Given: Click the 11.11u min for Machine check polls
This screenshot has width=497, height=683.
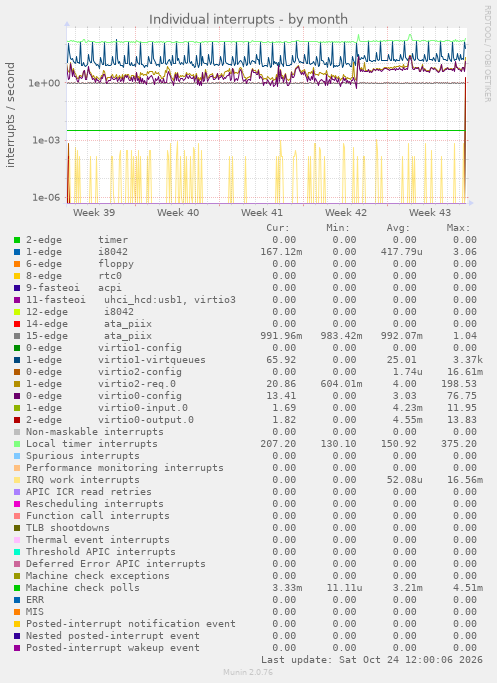Looking at the screenshot, I should (345, 588).
